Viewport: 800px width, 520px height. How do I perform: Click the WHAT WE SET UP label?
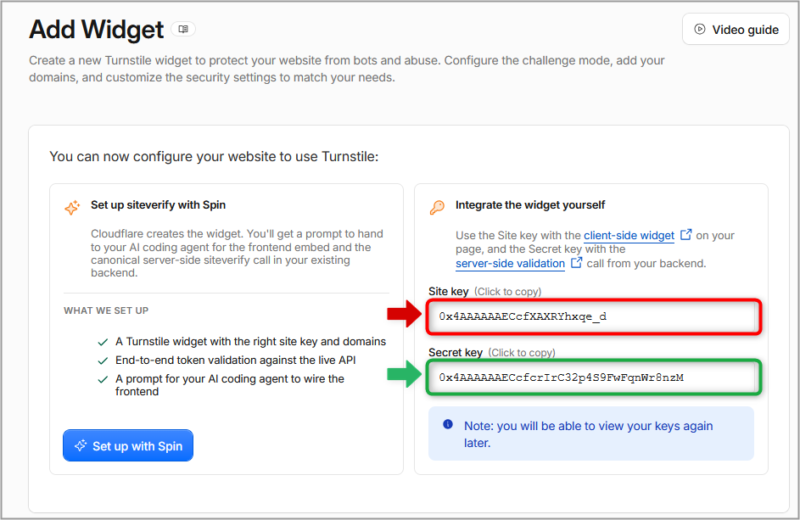click(x=106, y=310)
